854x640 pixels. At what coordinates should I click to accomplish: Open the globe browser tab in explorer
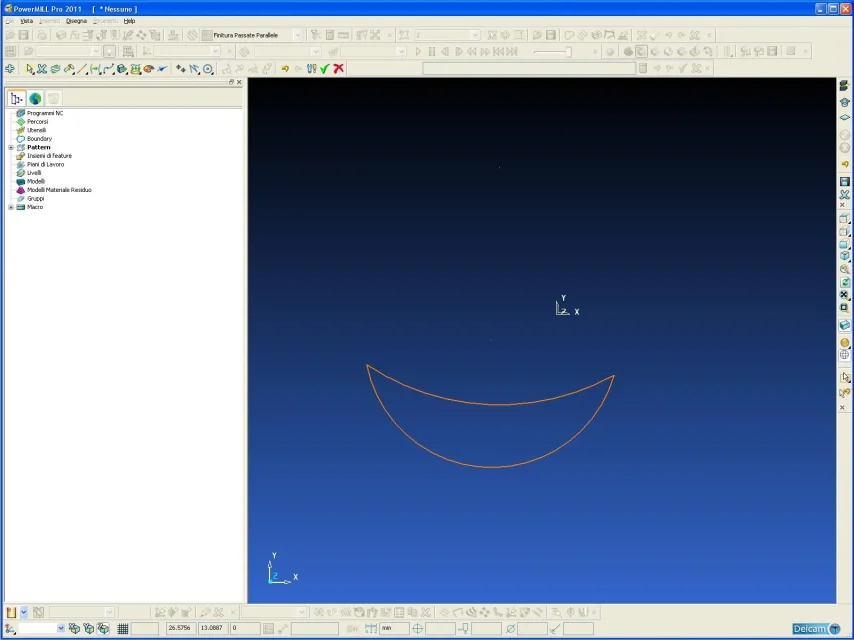click(x=35, y=98)
